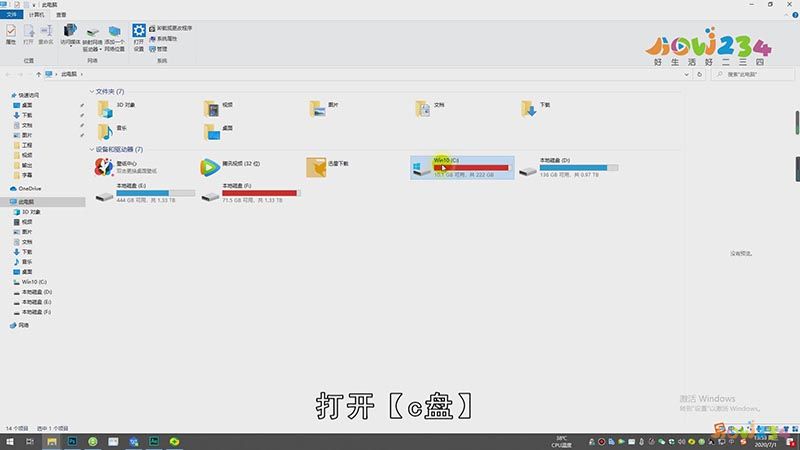Open Adobe Audition from the taskbar
This screenshot has height=450, width=800.
click(x=154, y=441)
